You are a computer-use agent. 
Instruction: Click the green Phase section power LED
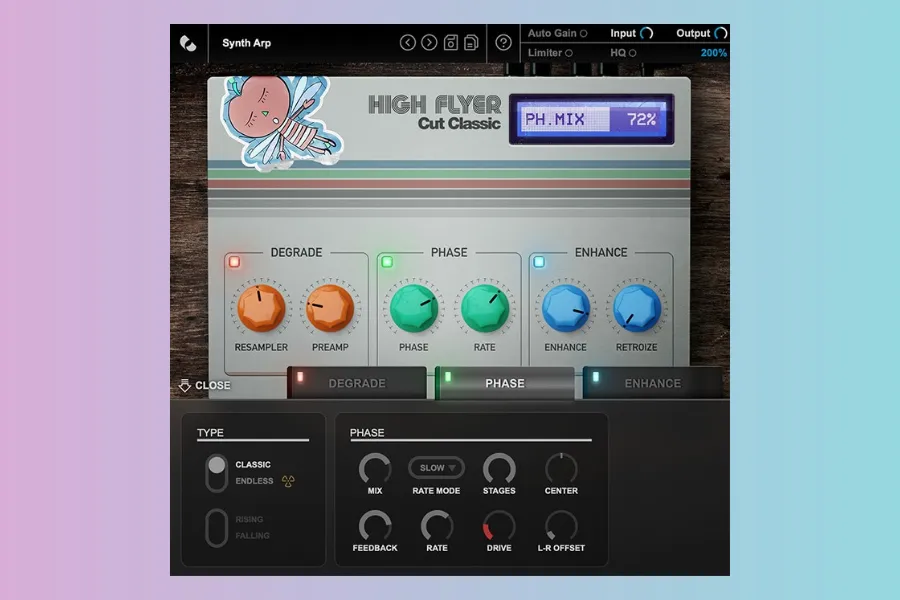point(387,262)
